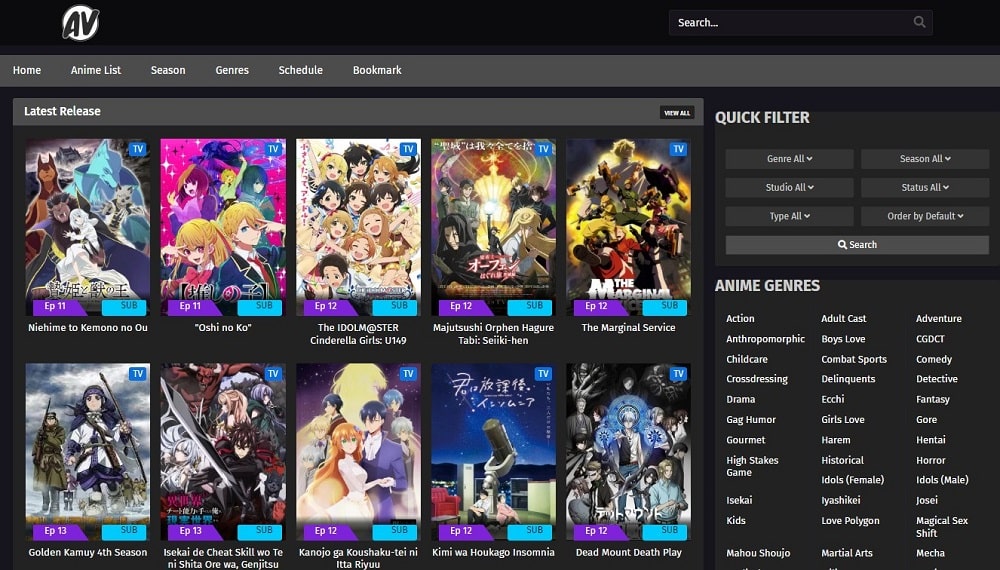Click Kanojo ga Koushaku-tei ni Itta Riyuu title

358,559
